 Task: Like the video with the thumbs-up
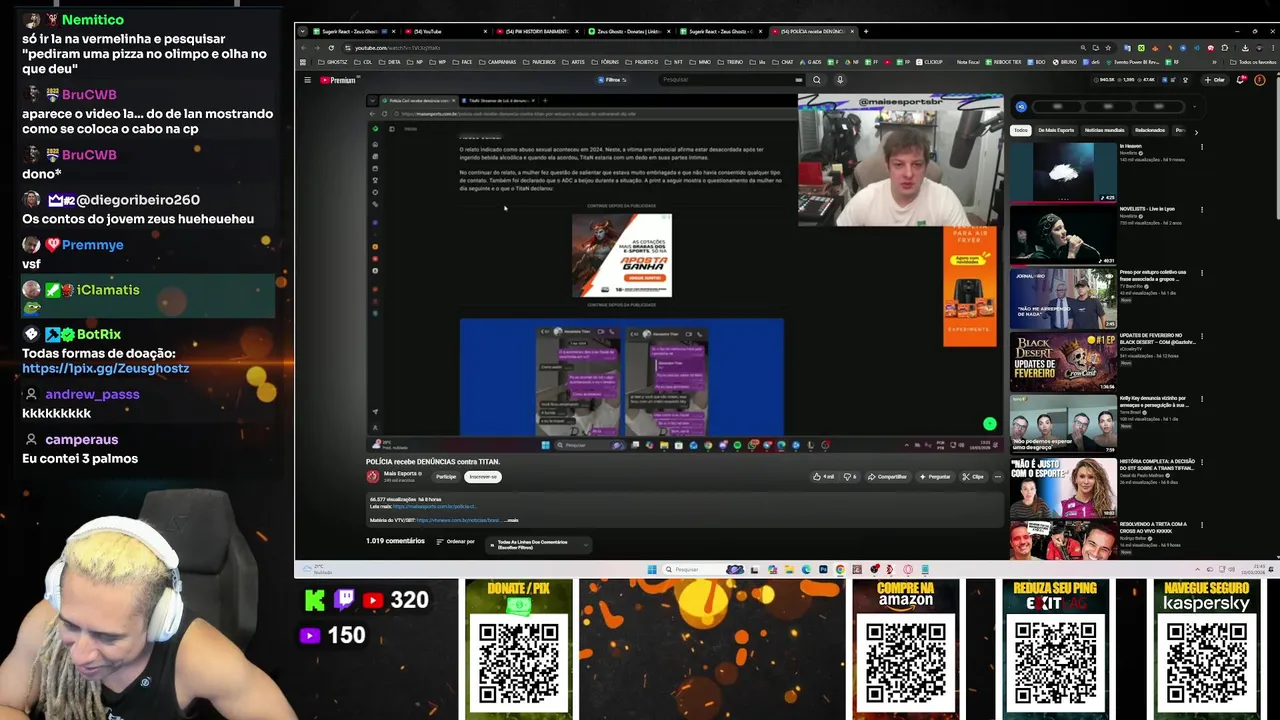824,477
